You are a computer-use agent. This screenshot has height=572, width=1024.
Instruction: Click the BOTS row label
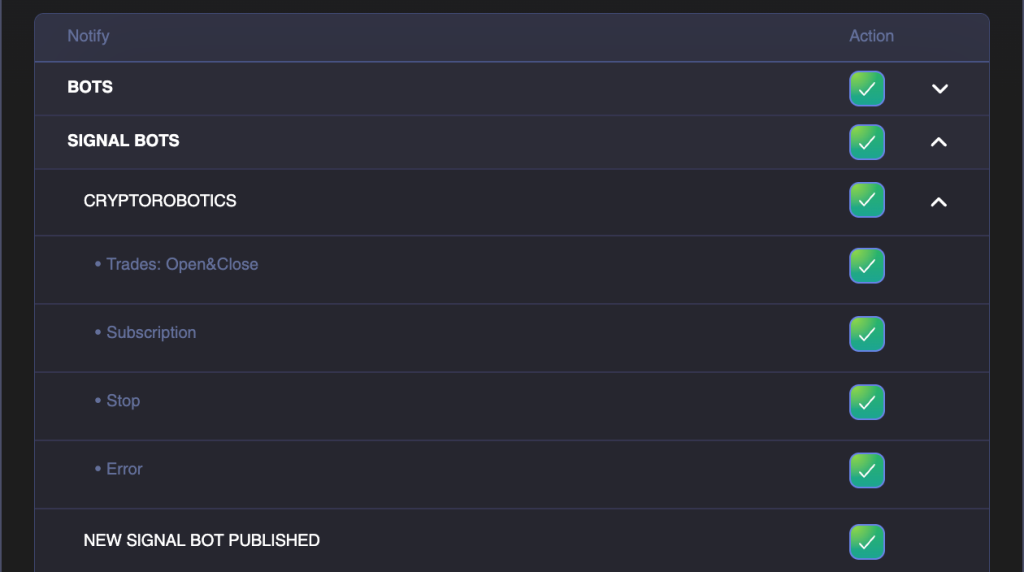coord(90,87)
